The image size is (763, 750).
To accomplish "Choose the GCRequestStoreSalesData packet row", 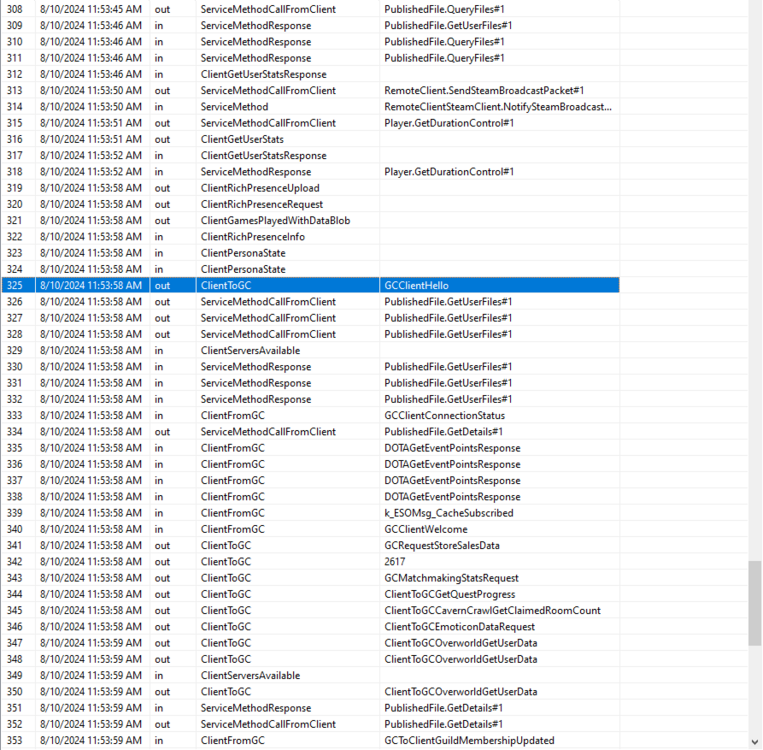I will [441, 545].
